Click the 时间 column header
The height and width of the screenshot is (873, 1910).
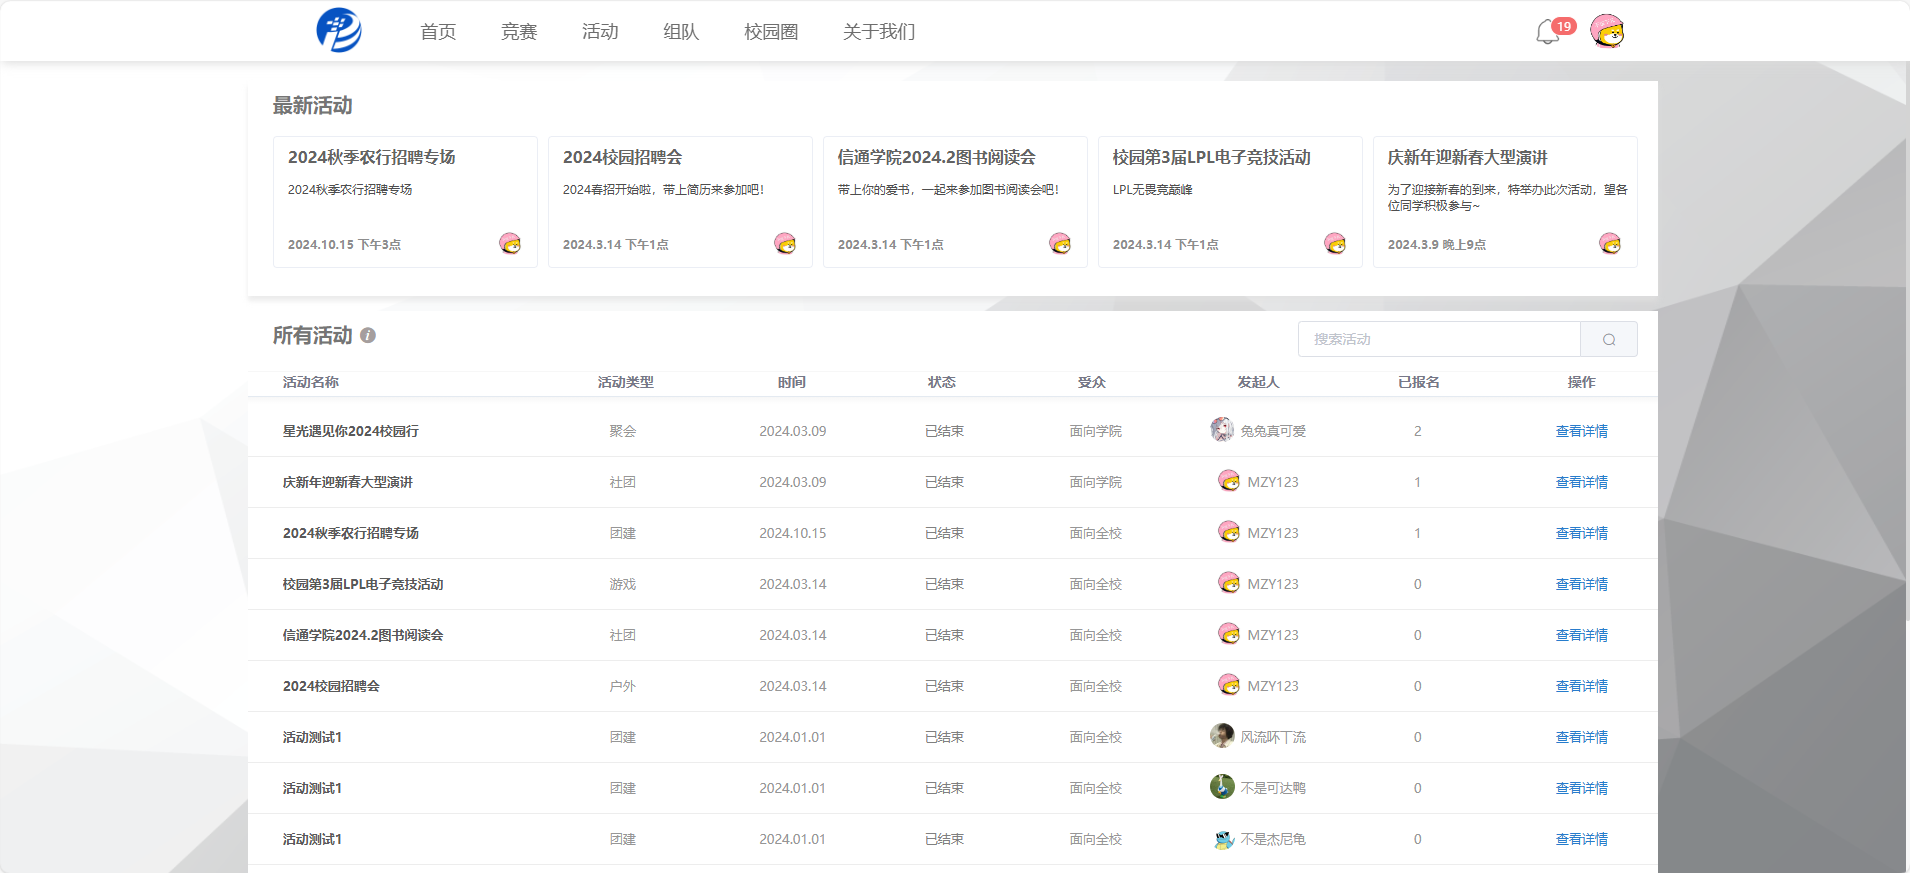tap(792, 382)
